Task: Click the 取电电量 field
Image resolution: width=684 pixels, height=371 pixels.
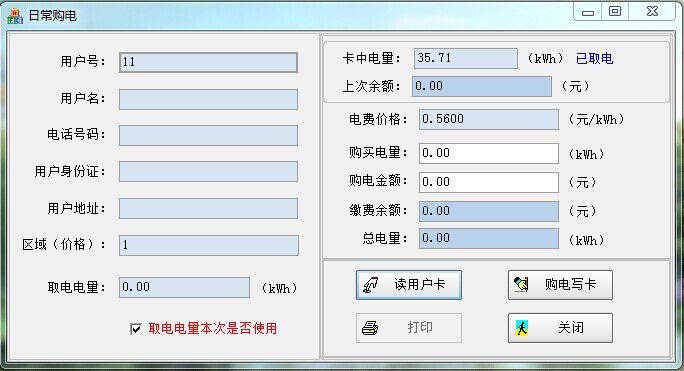Action: 185,288
